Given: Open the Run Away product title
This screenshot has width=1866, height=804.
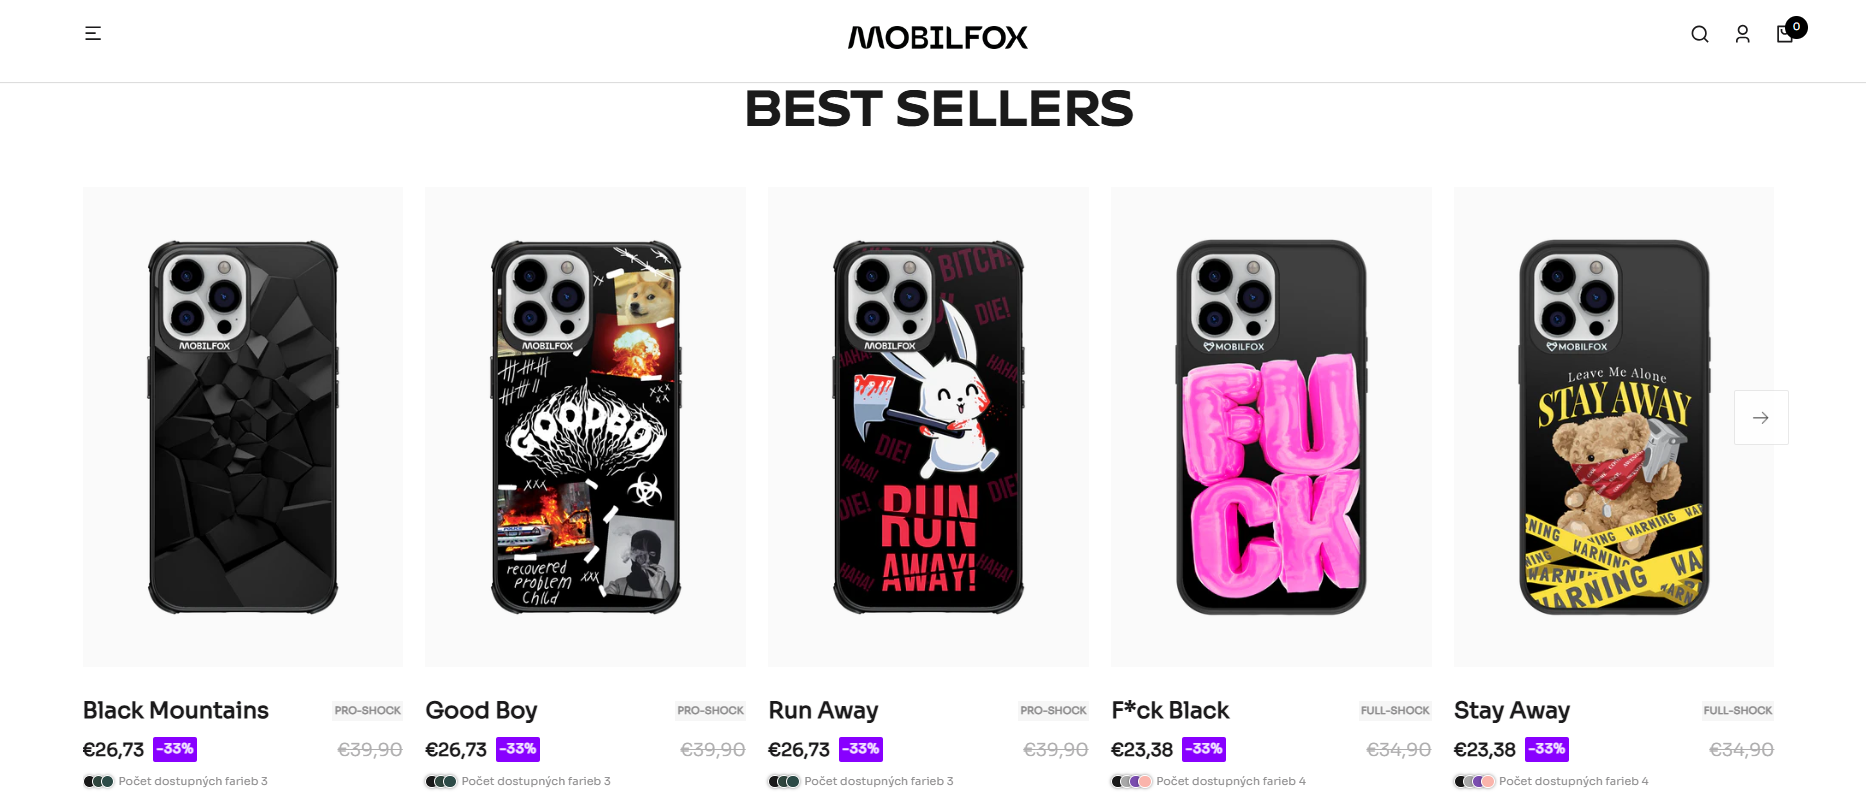Looking at the screenshot, I should click(823, 710).
